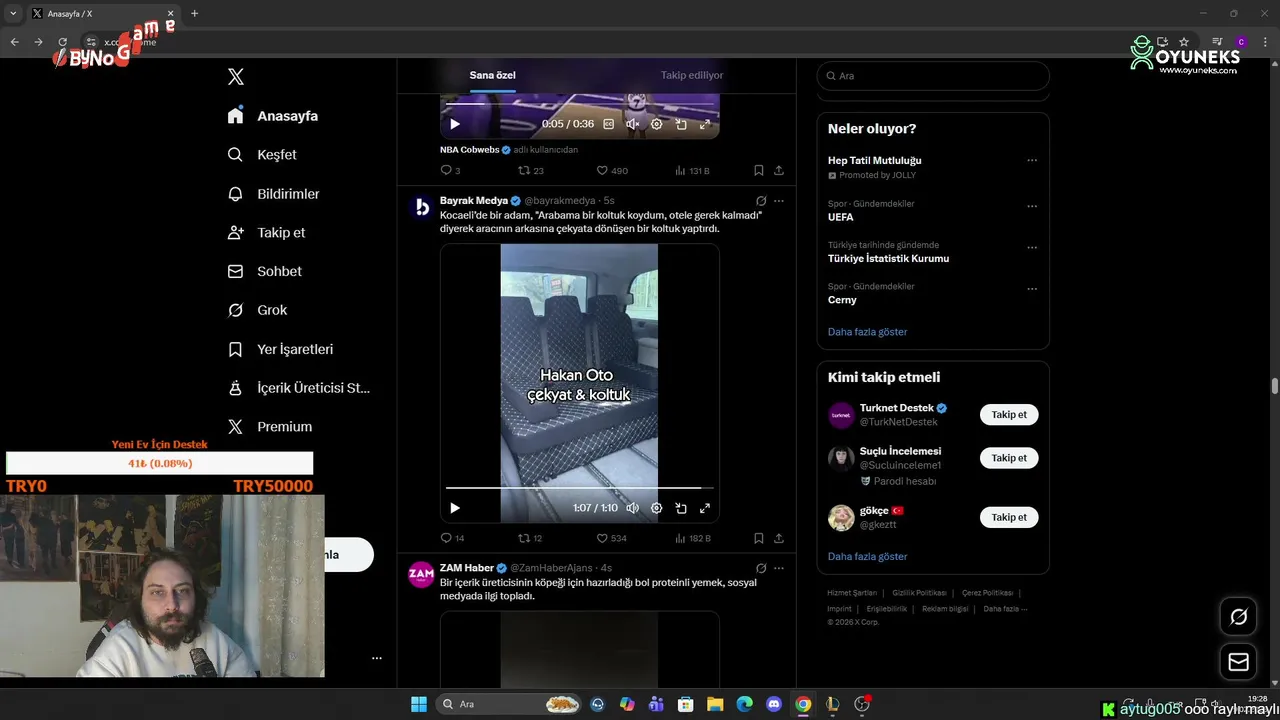Toggle picture-in-picture on Hakan Oto video

click(681, 508)
